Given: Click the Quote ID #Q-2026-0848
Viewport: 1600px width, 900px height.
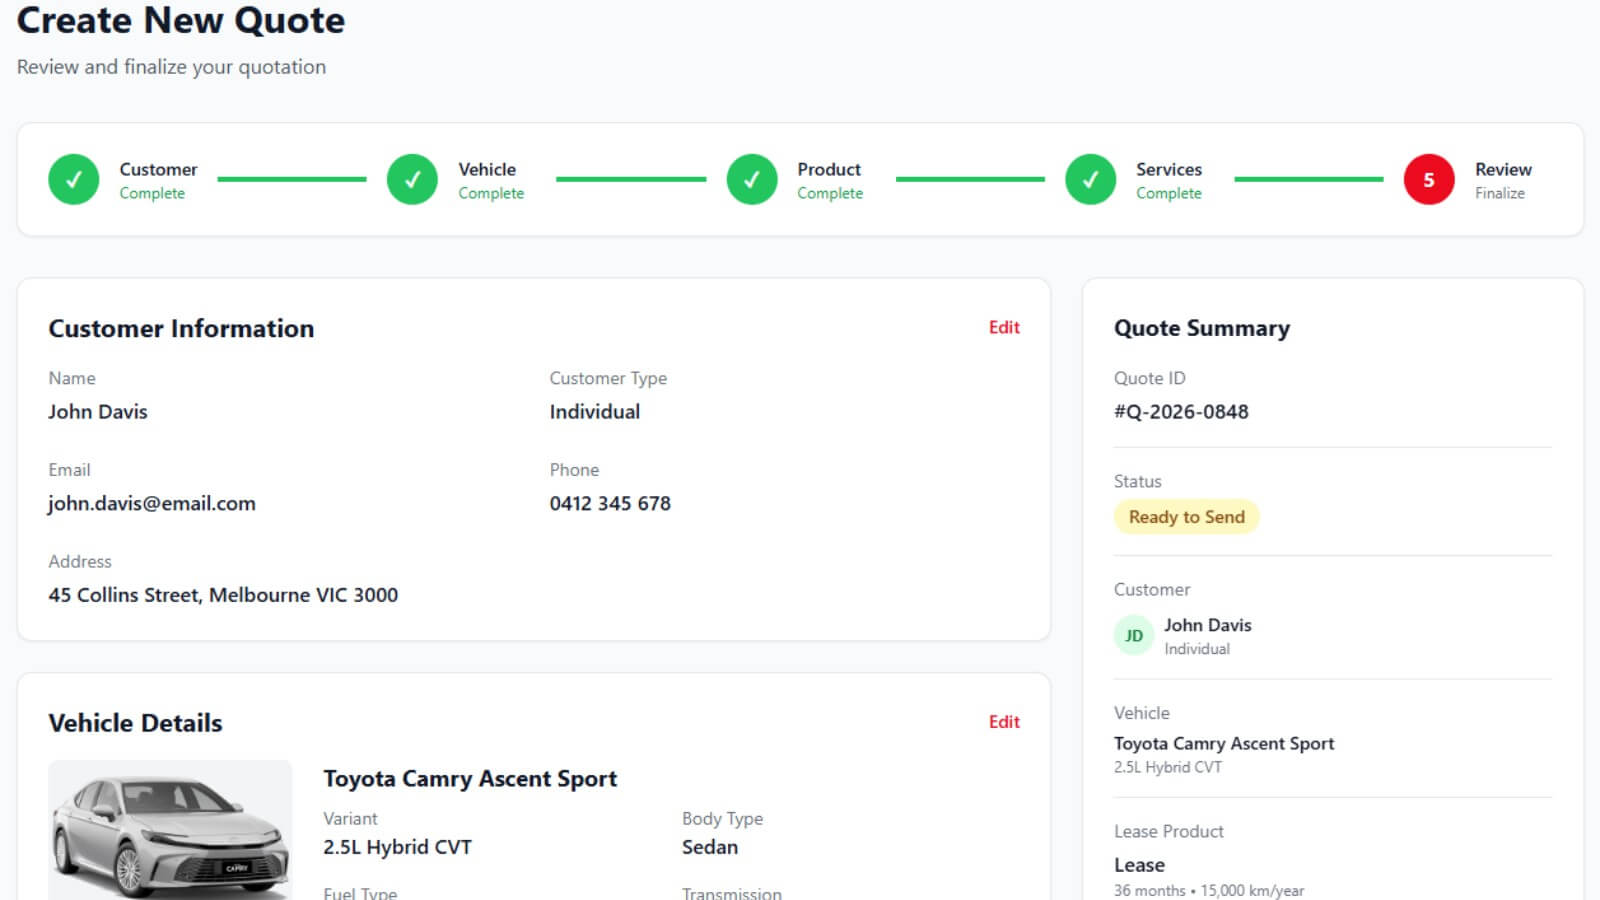Looking at the screenshot, I should [1181, 412].
